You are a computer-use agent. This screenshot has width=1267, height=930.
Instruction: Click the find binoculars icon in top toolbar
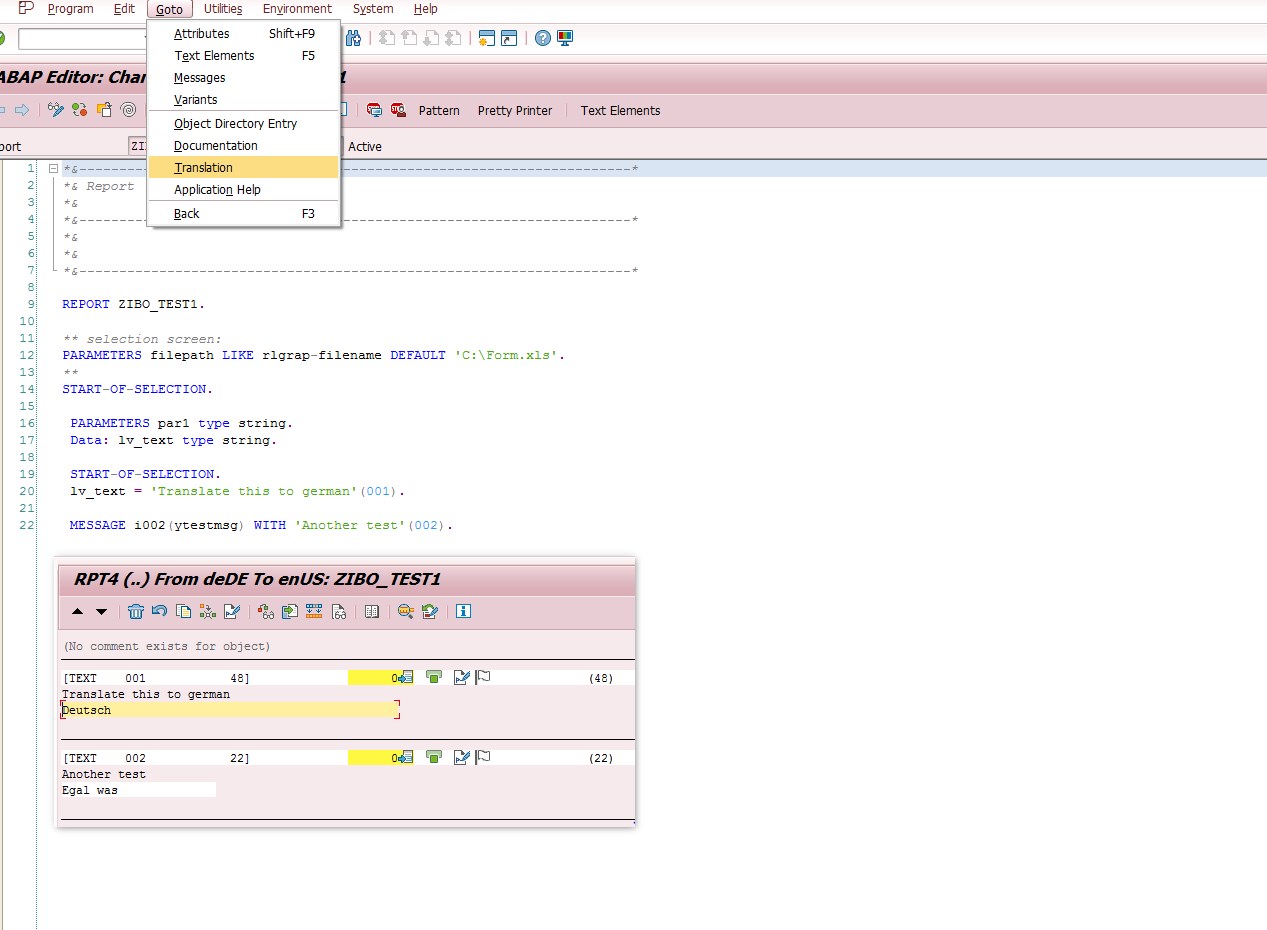pos(353,38)
